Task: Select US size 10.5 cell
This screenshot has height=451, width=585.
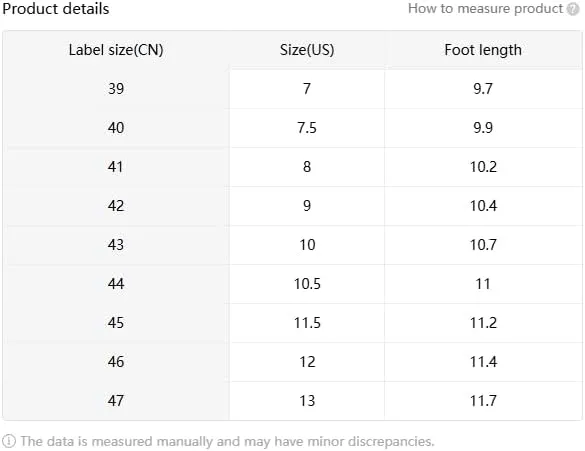Action: (x=307, y=284)
